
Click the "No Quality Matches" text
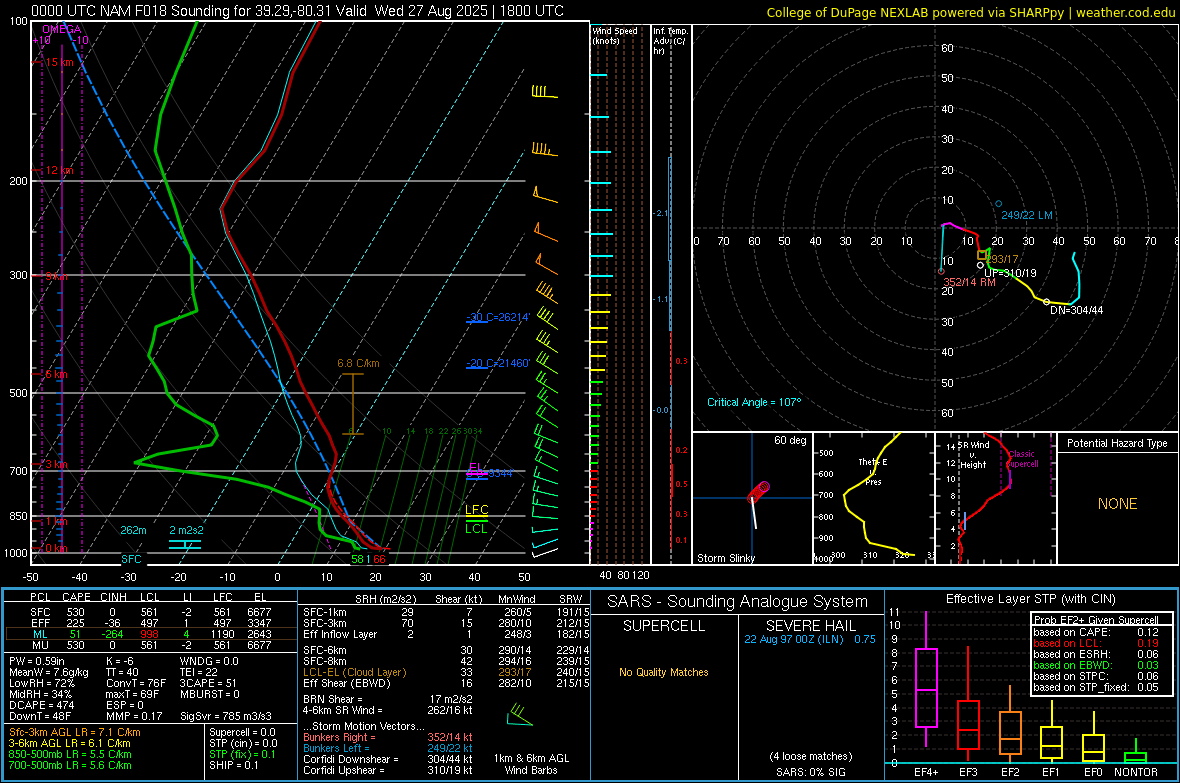tap(664, 672)
